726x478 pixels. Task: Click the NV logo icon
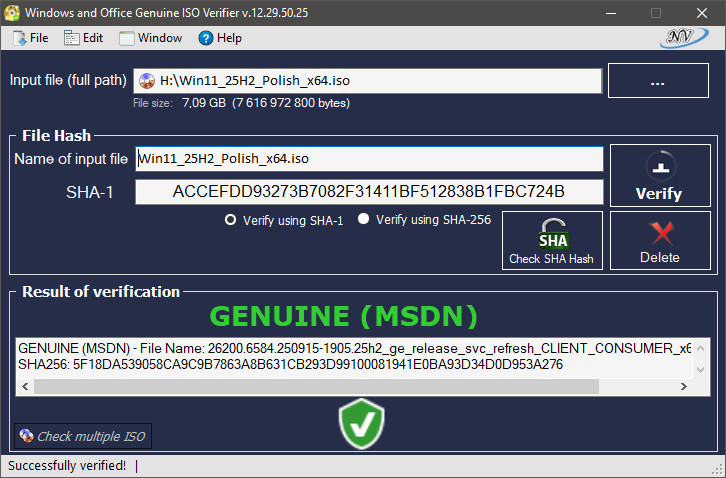click(684, 38)
